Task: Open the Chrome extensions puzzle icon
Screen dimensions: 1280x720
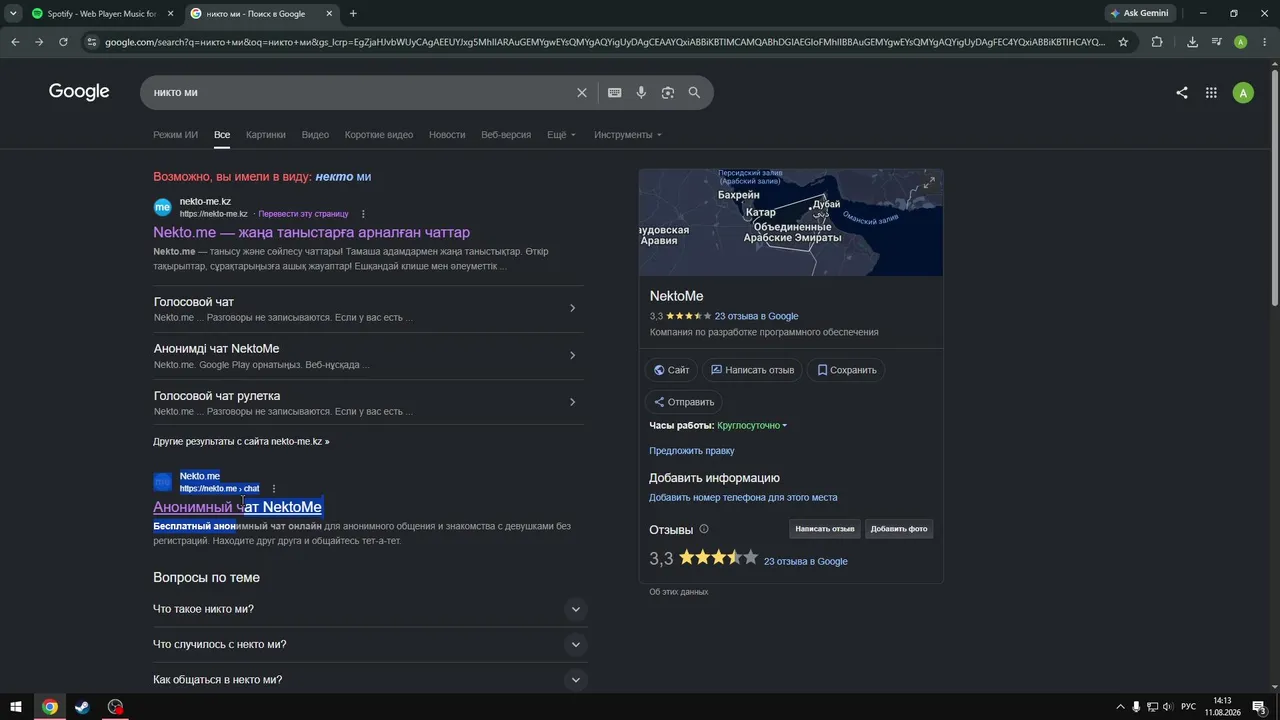Action: (x=1157, y=42)
